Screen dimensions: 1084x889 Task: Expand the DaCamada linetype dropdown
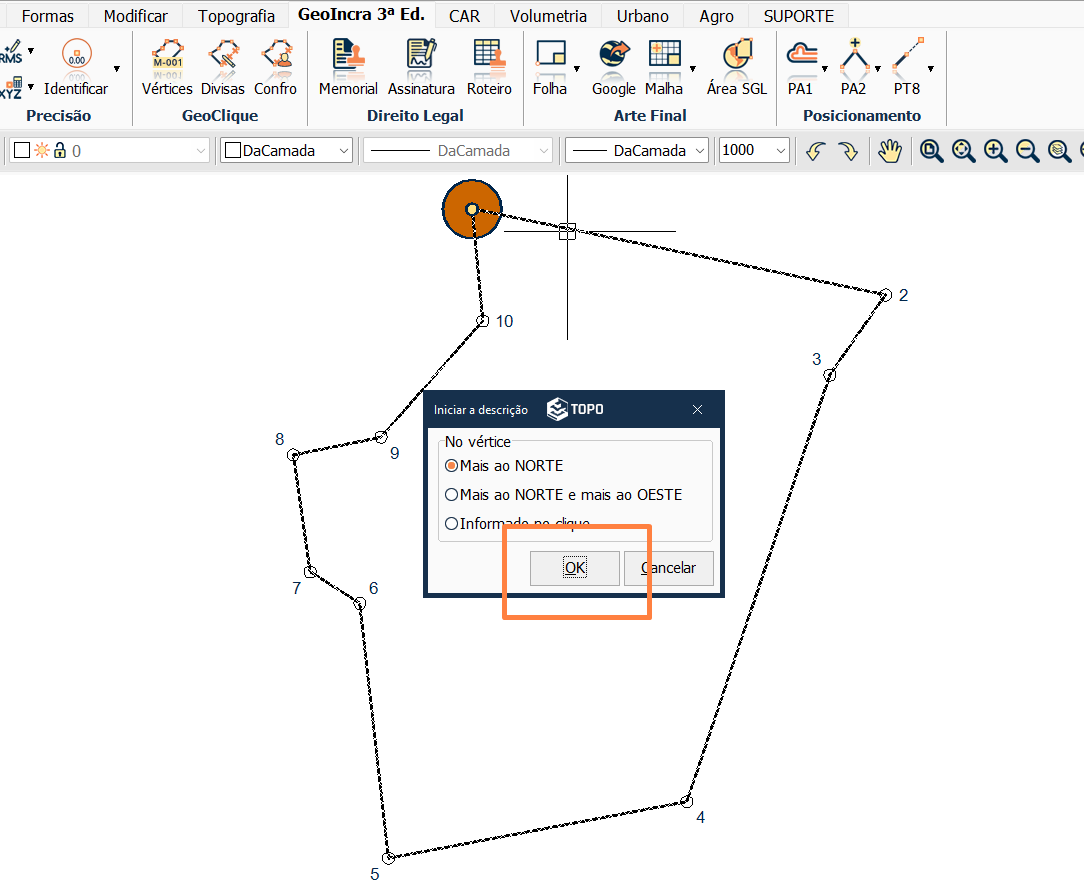point(543,151)
